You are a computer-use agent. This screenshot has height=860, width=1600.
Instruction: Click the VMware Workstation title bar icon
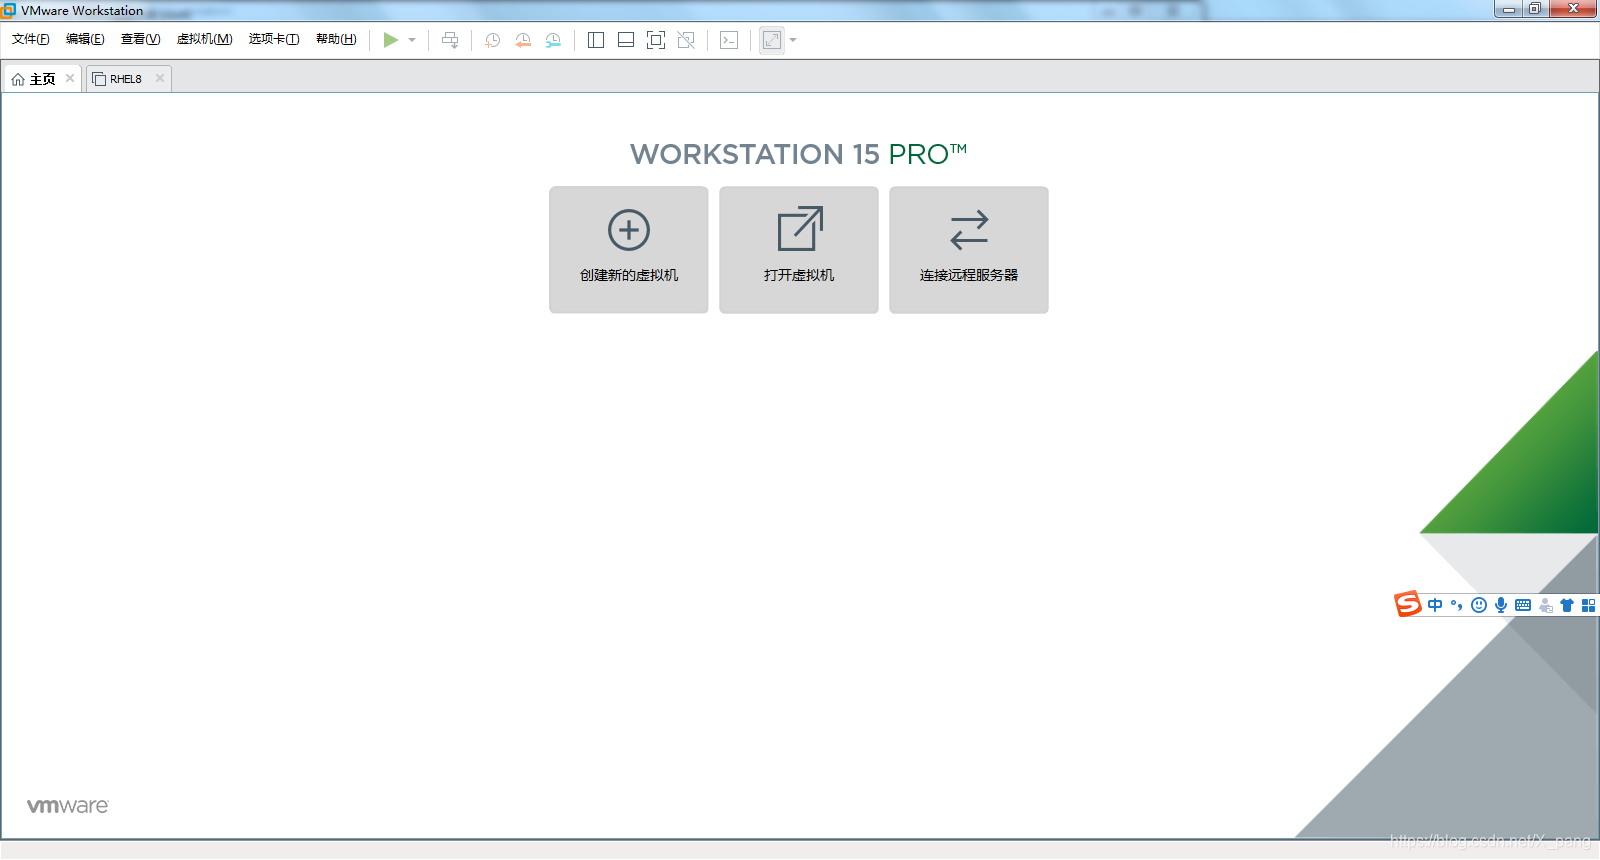coord(9,10)
